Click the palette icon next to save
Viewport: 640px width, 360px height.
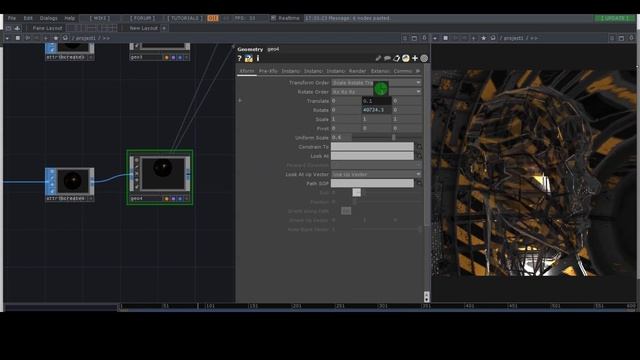(x=17, y=28)
